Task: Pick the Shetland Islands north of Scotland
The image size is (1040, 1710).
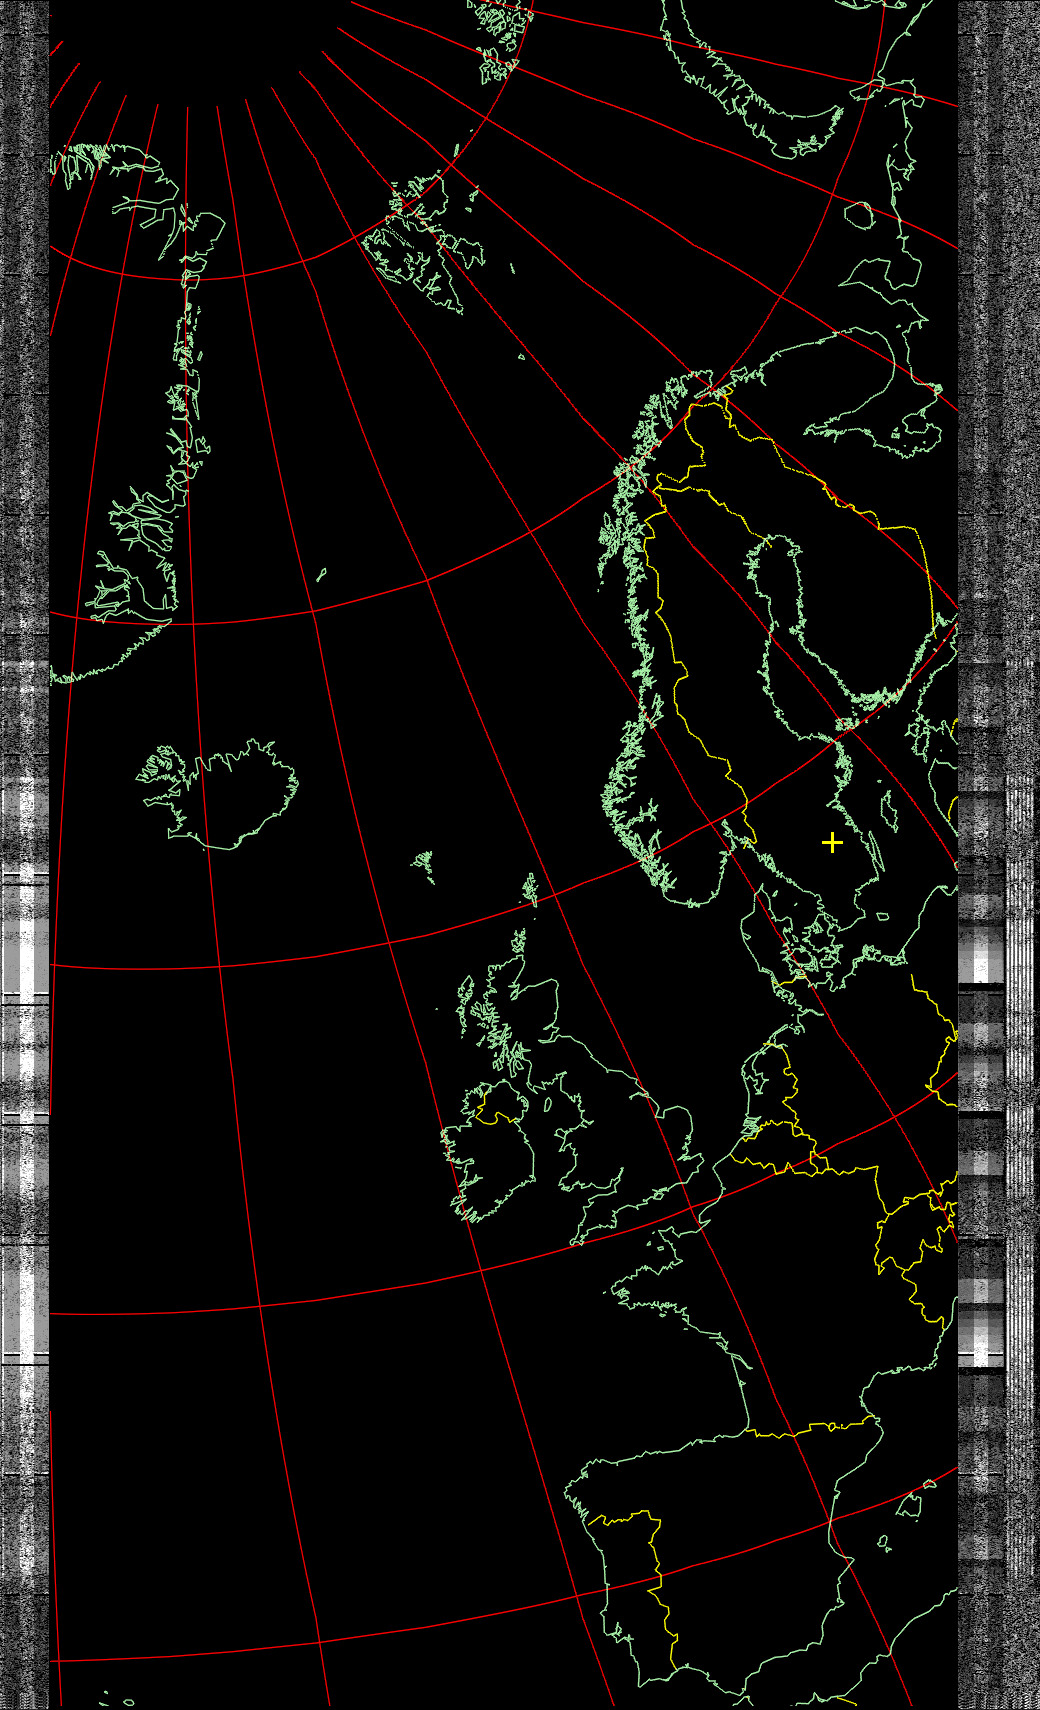Action: pyautogui.click(x=530, y=888)
